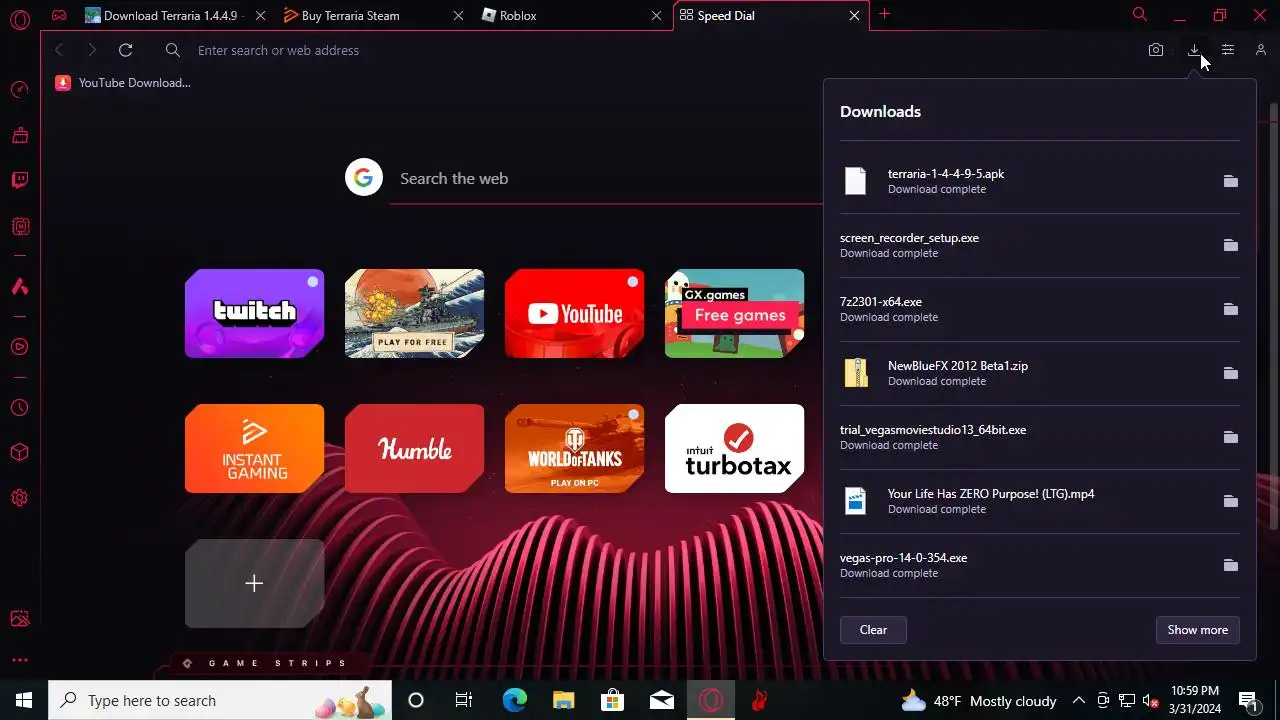Open Microsoft Store from taskbar

pos(613,700)
